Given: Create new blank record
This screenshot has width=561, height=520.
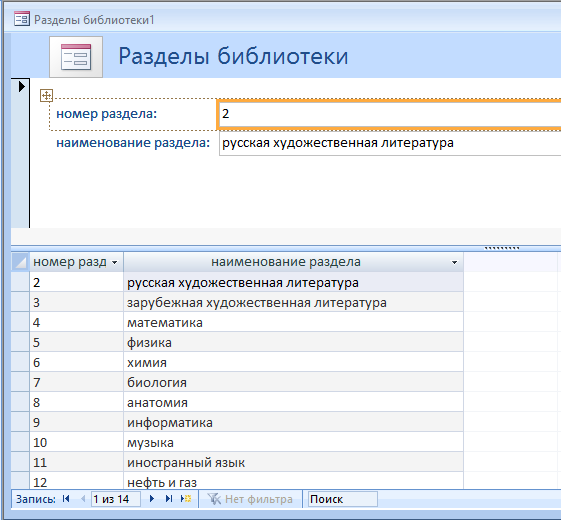Looking at the screenshot, I should tap(186, 499).
